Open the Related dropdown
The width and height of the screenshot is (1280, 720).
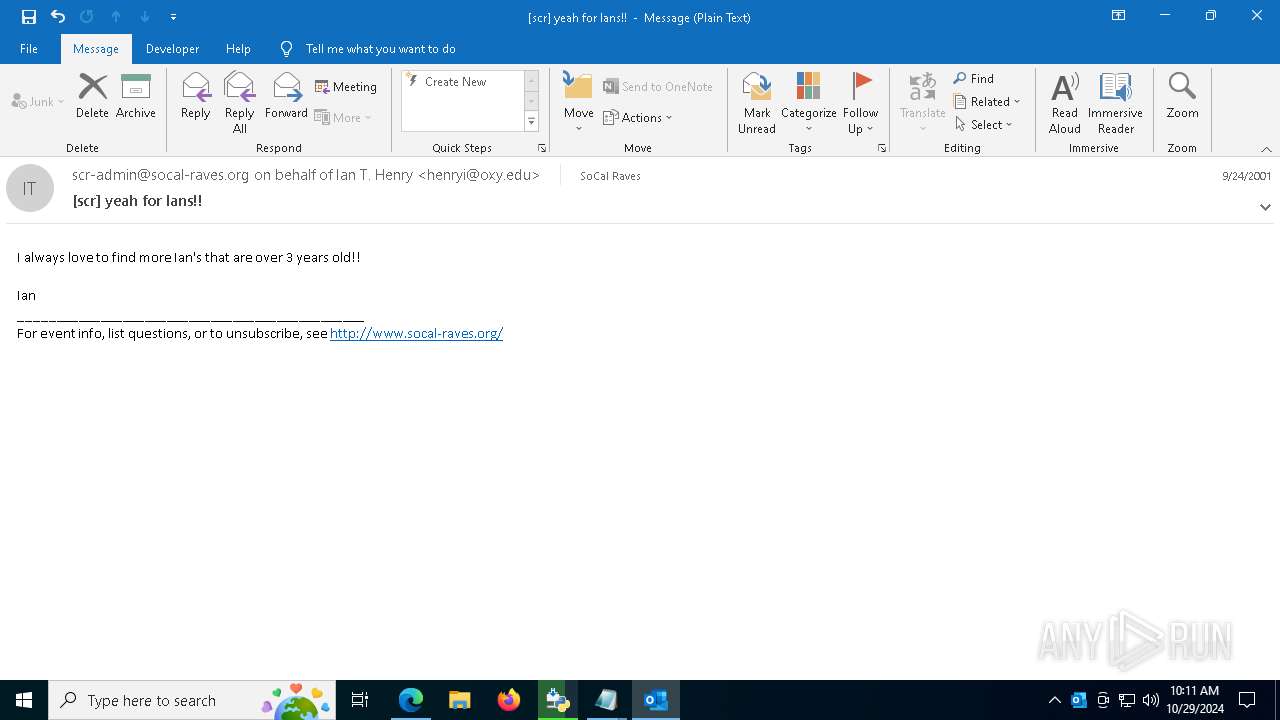click(x=987, y=102)
